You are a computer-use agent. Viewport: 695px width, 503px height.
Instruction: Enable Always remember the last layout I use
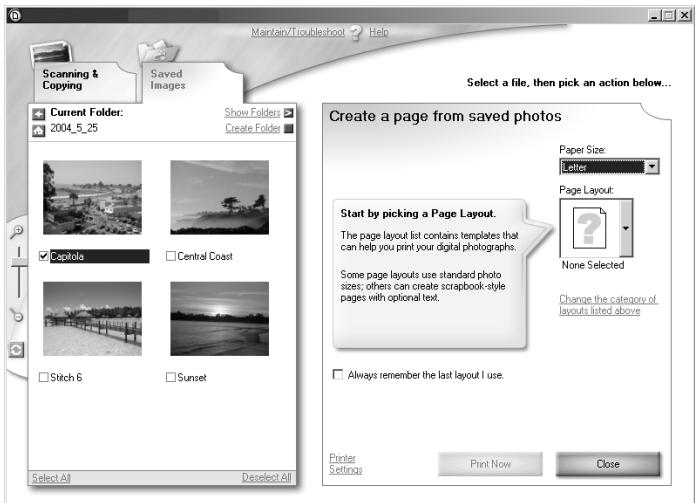point(338,374)
